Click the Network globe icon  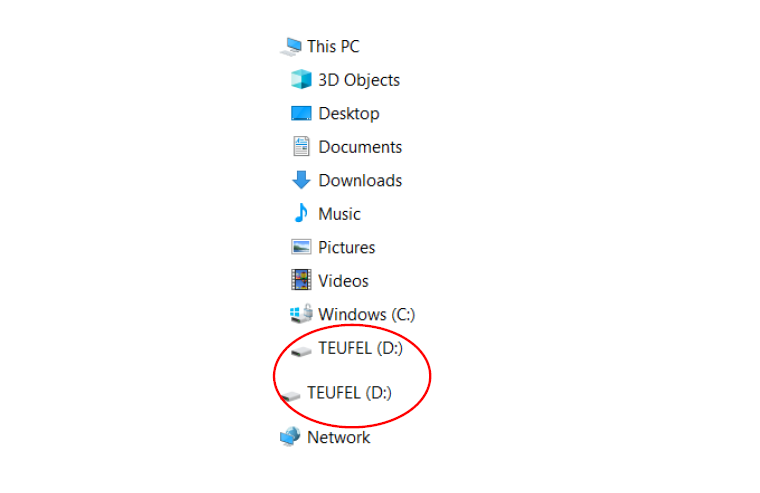point(290,436)
